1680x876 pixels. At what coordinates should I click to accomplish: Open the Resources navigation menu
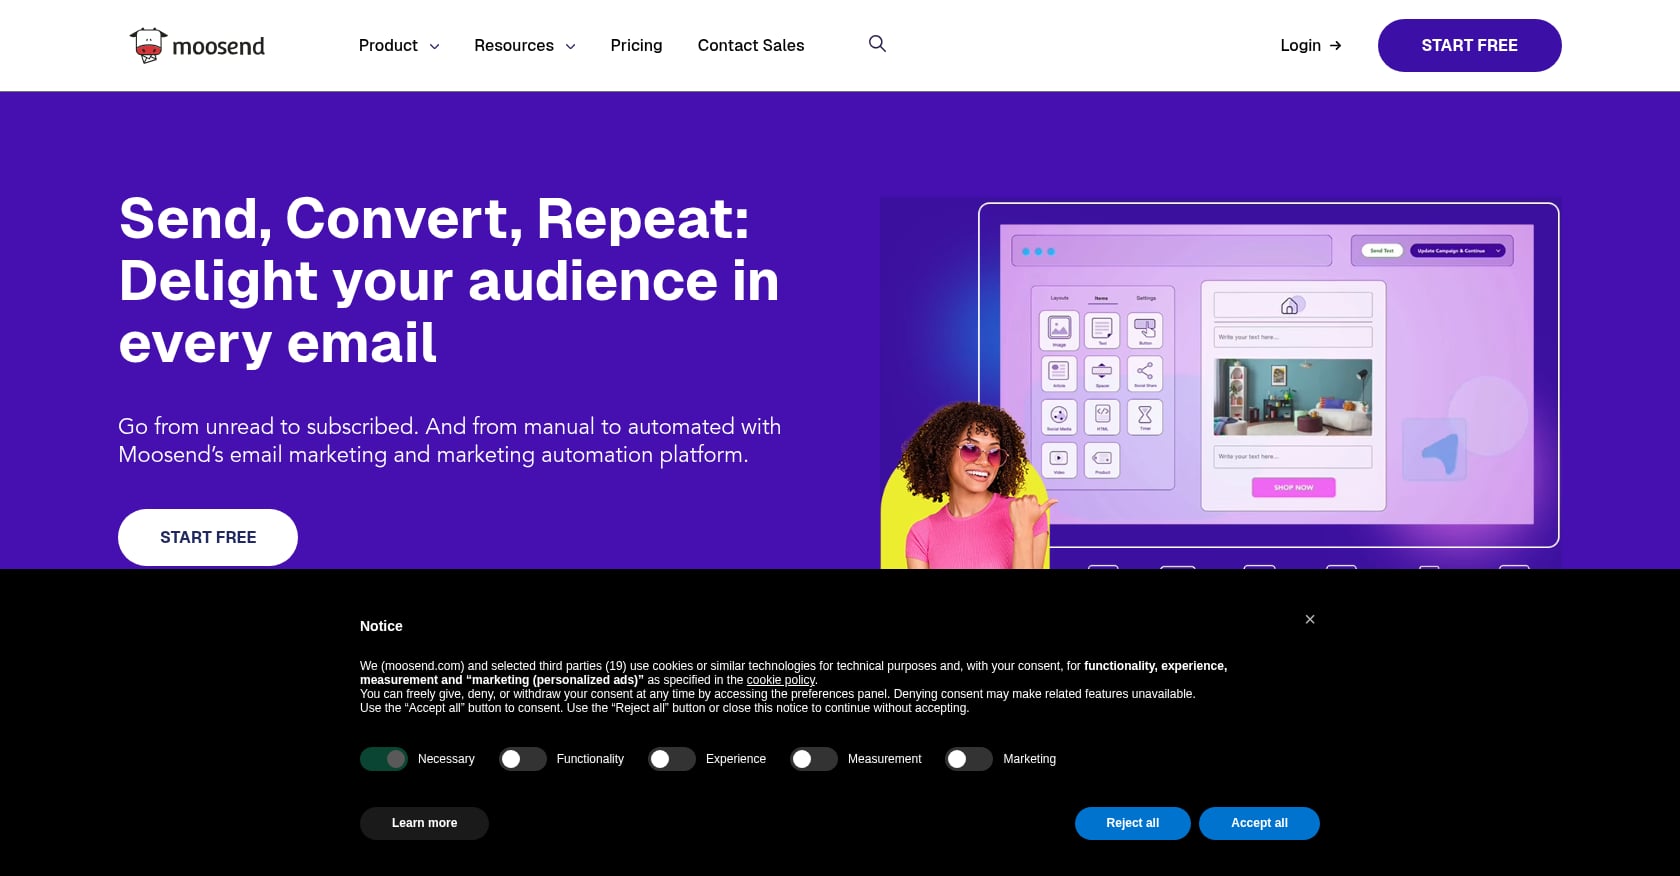(525, 46)
